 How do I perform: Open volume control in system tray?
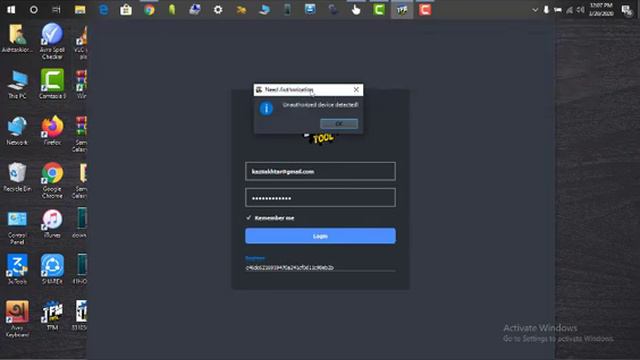pos(580,10)
